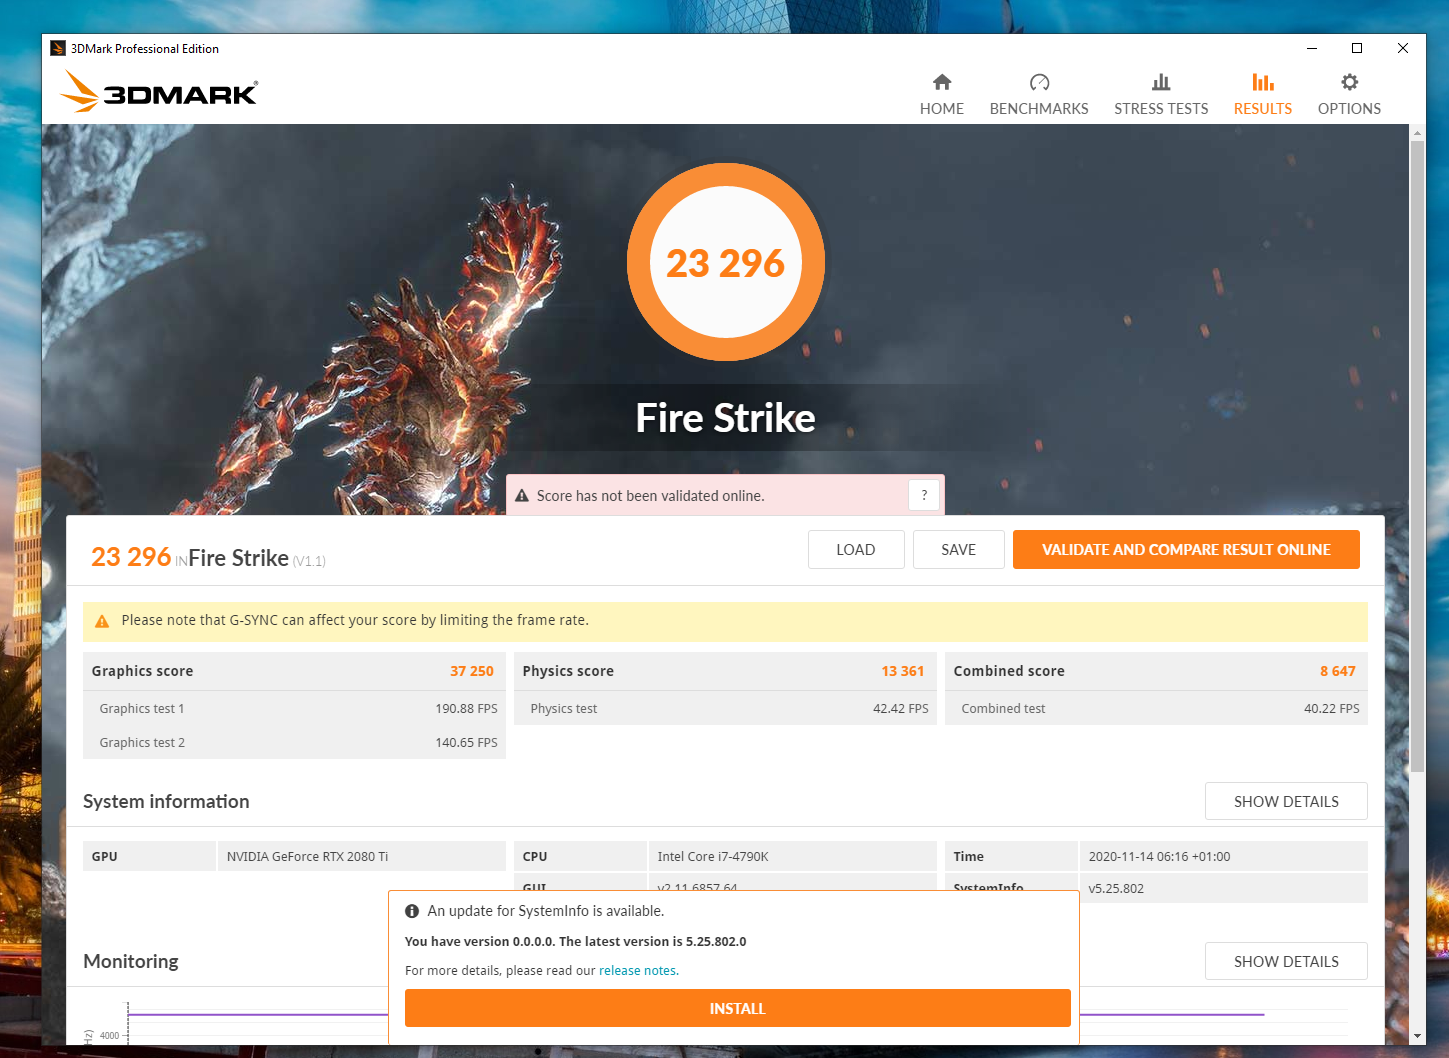Image resolution: width=1449 pixels, height=1058 pixels.
Task: Click the Graphics score label
Action: (142, 671)
